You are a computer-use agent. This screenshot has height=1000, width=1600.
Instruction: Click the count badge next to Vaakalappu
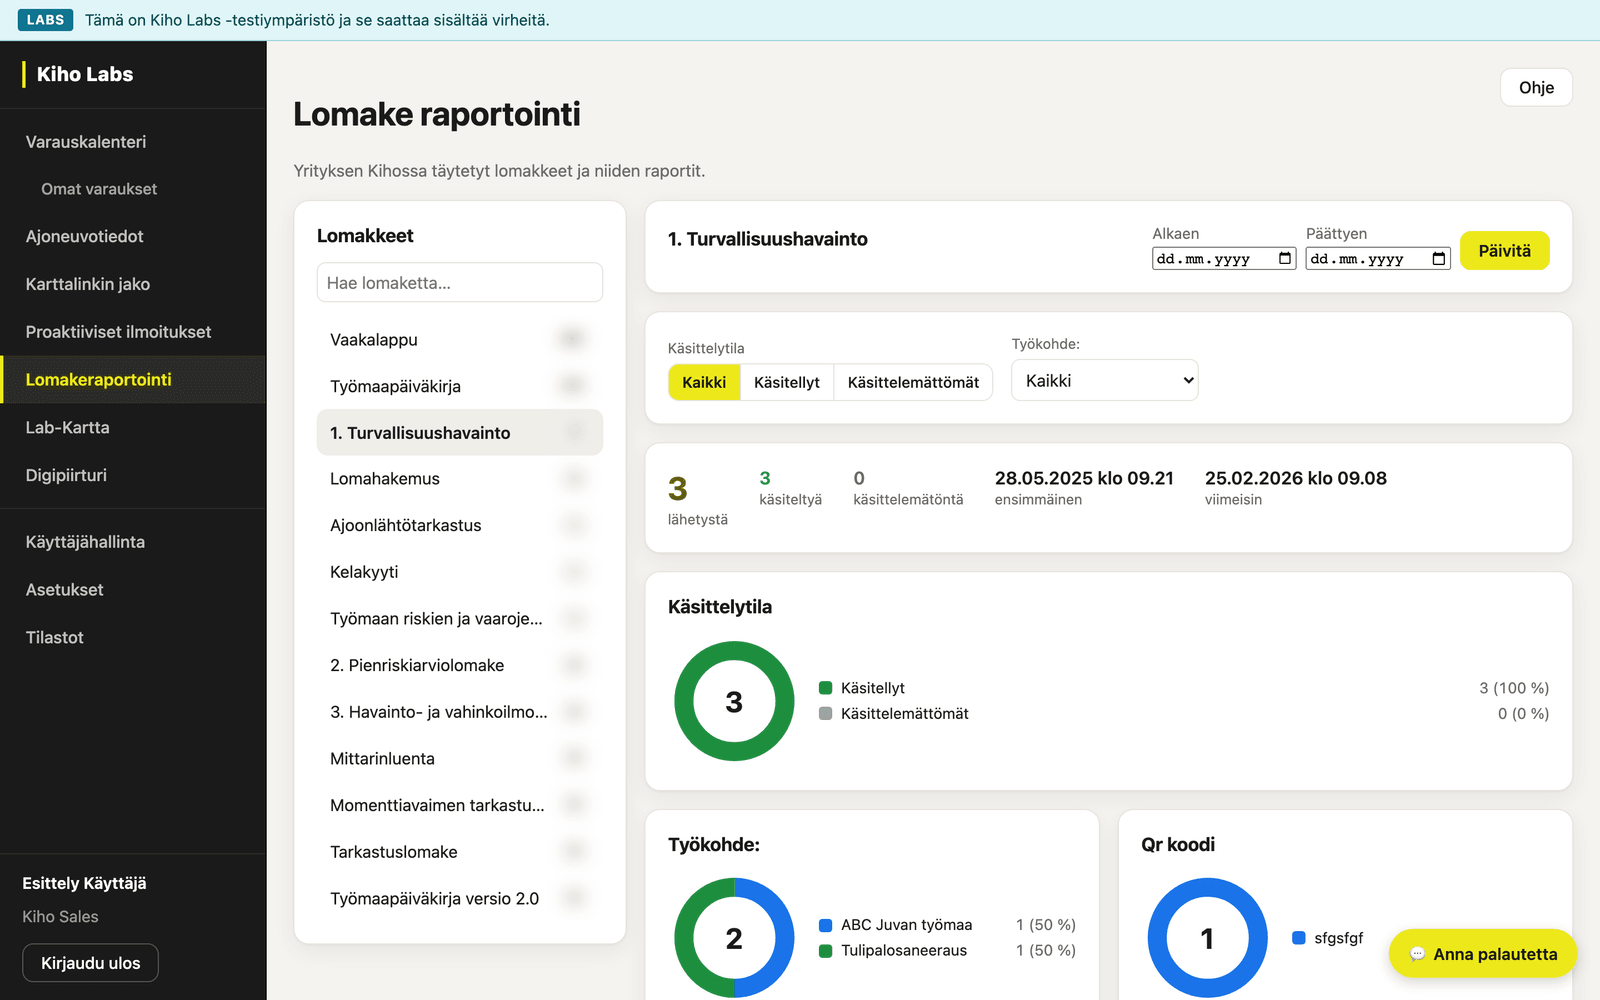571,340
